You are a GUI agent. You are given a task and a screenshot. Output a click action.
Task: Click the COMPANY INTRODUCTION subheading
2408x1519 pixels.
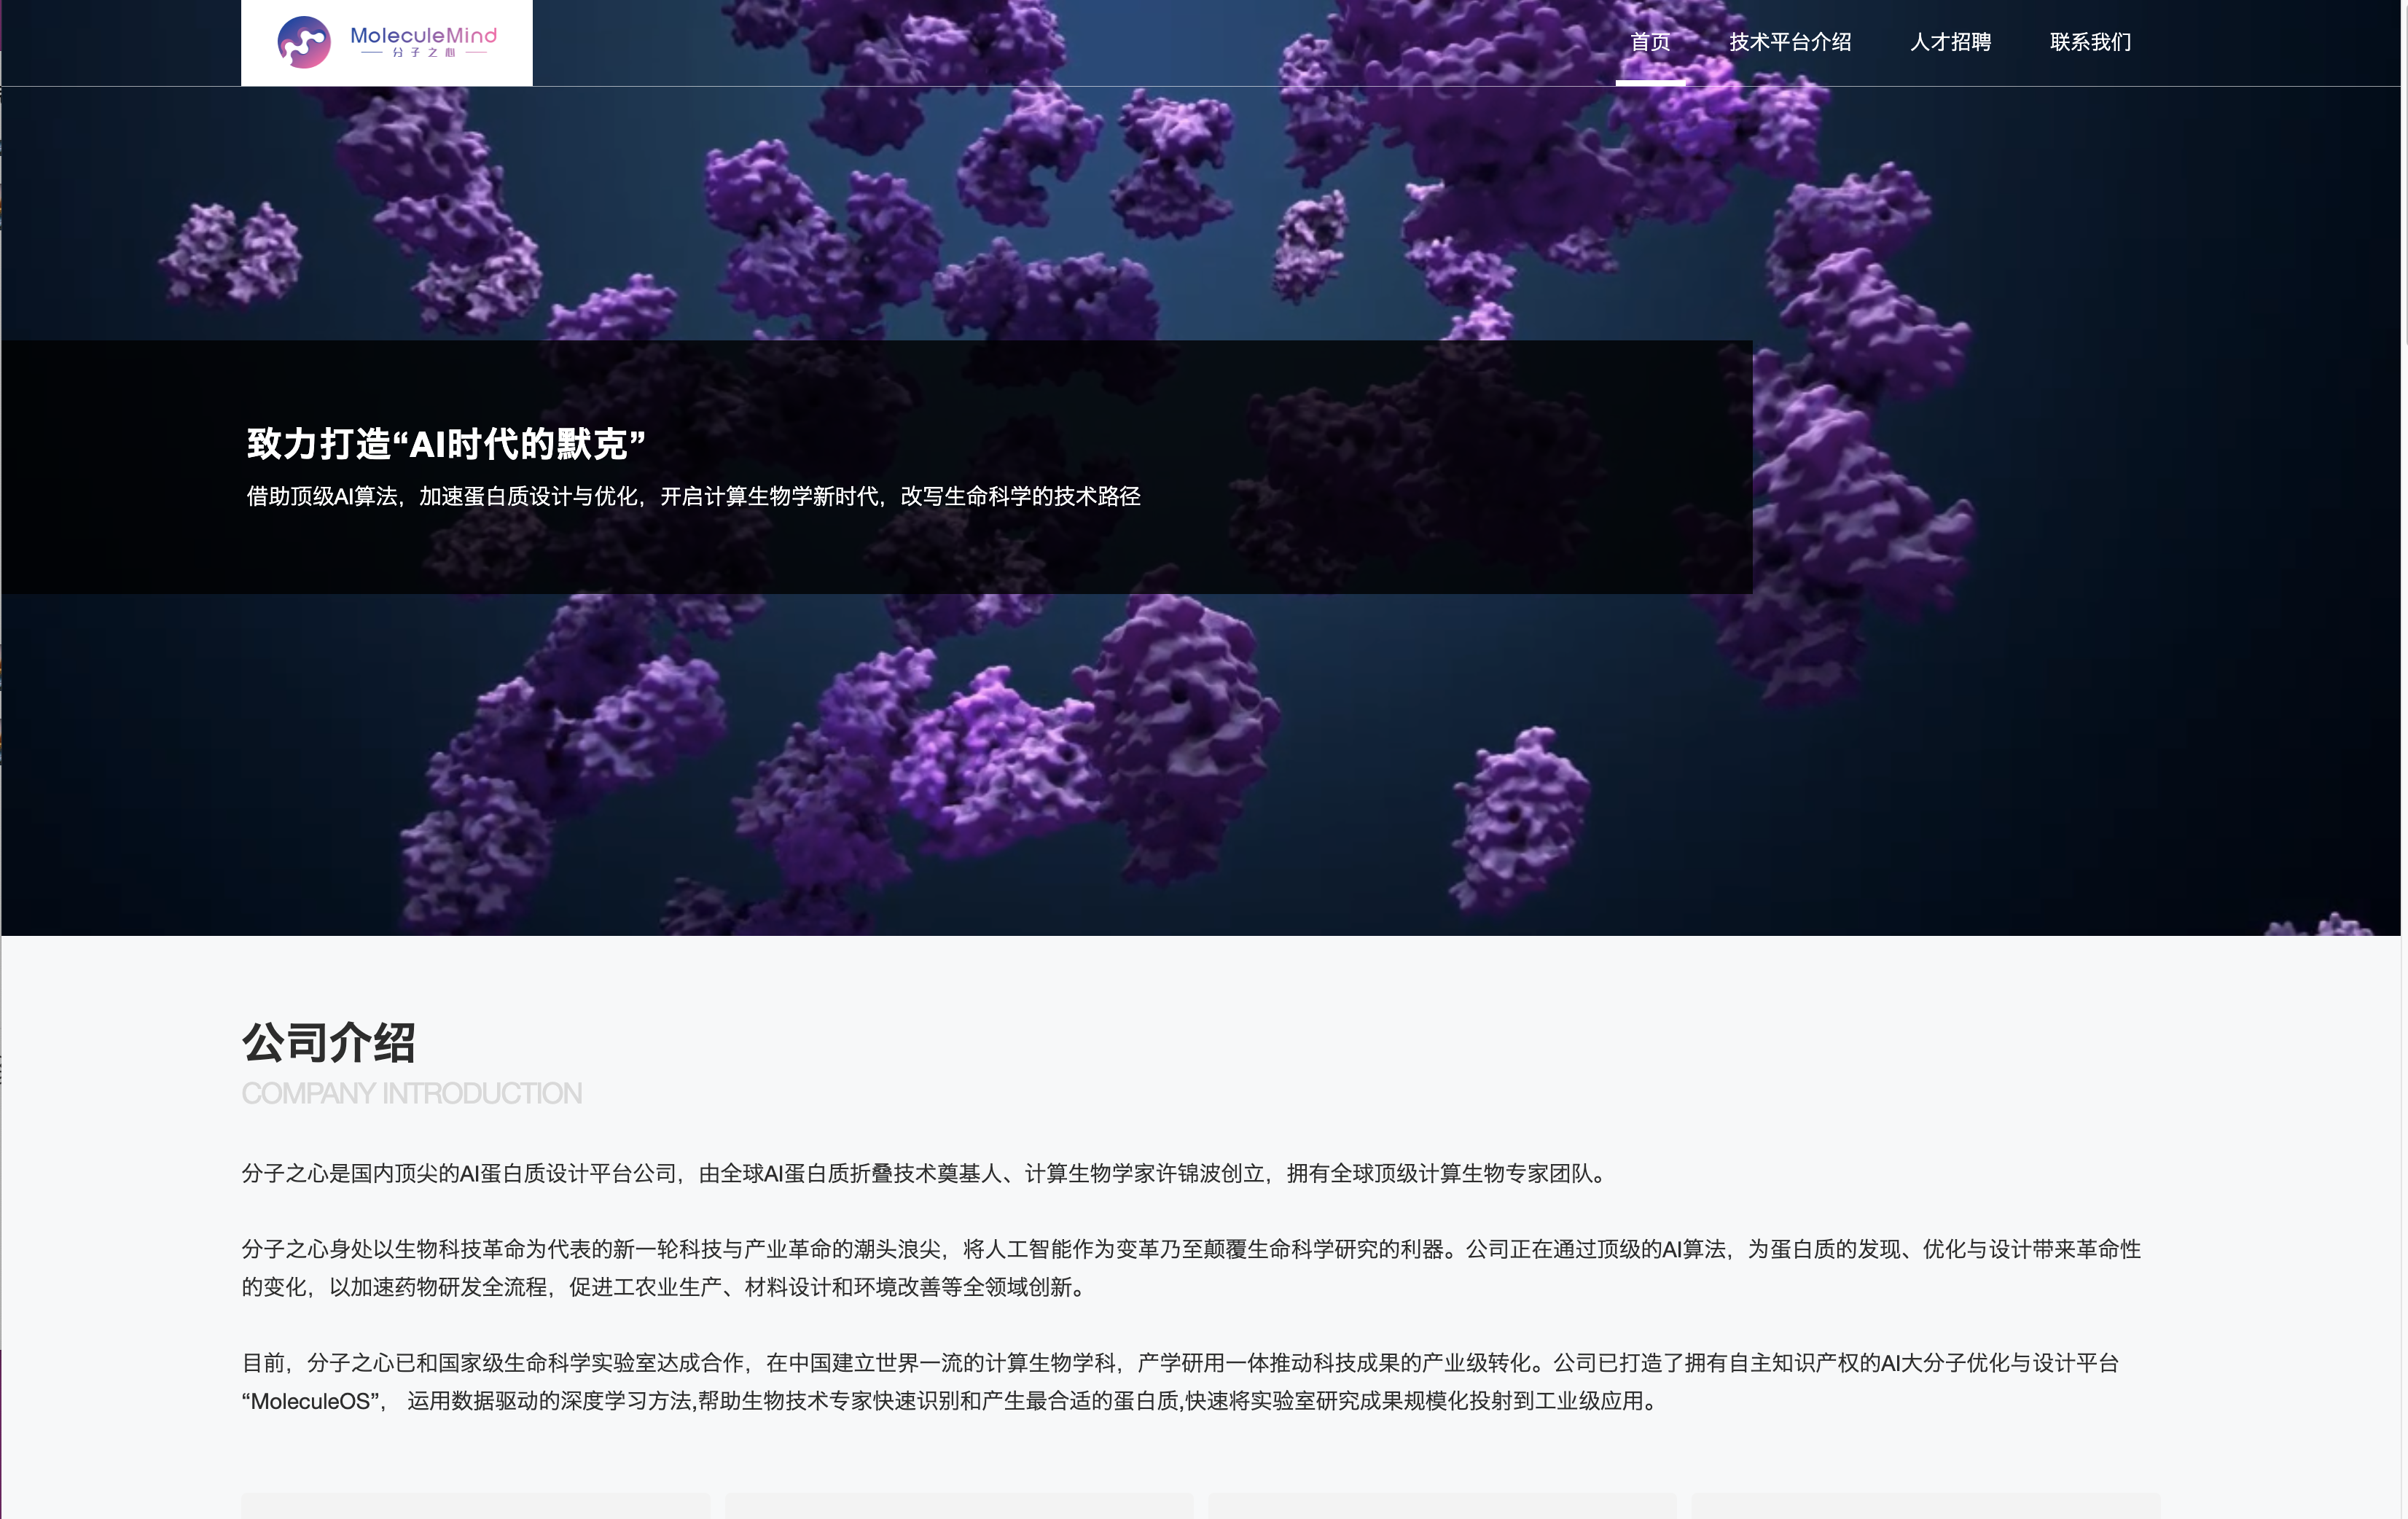(411, 1093)
